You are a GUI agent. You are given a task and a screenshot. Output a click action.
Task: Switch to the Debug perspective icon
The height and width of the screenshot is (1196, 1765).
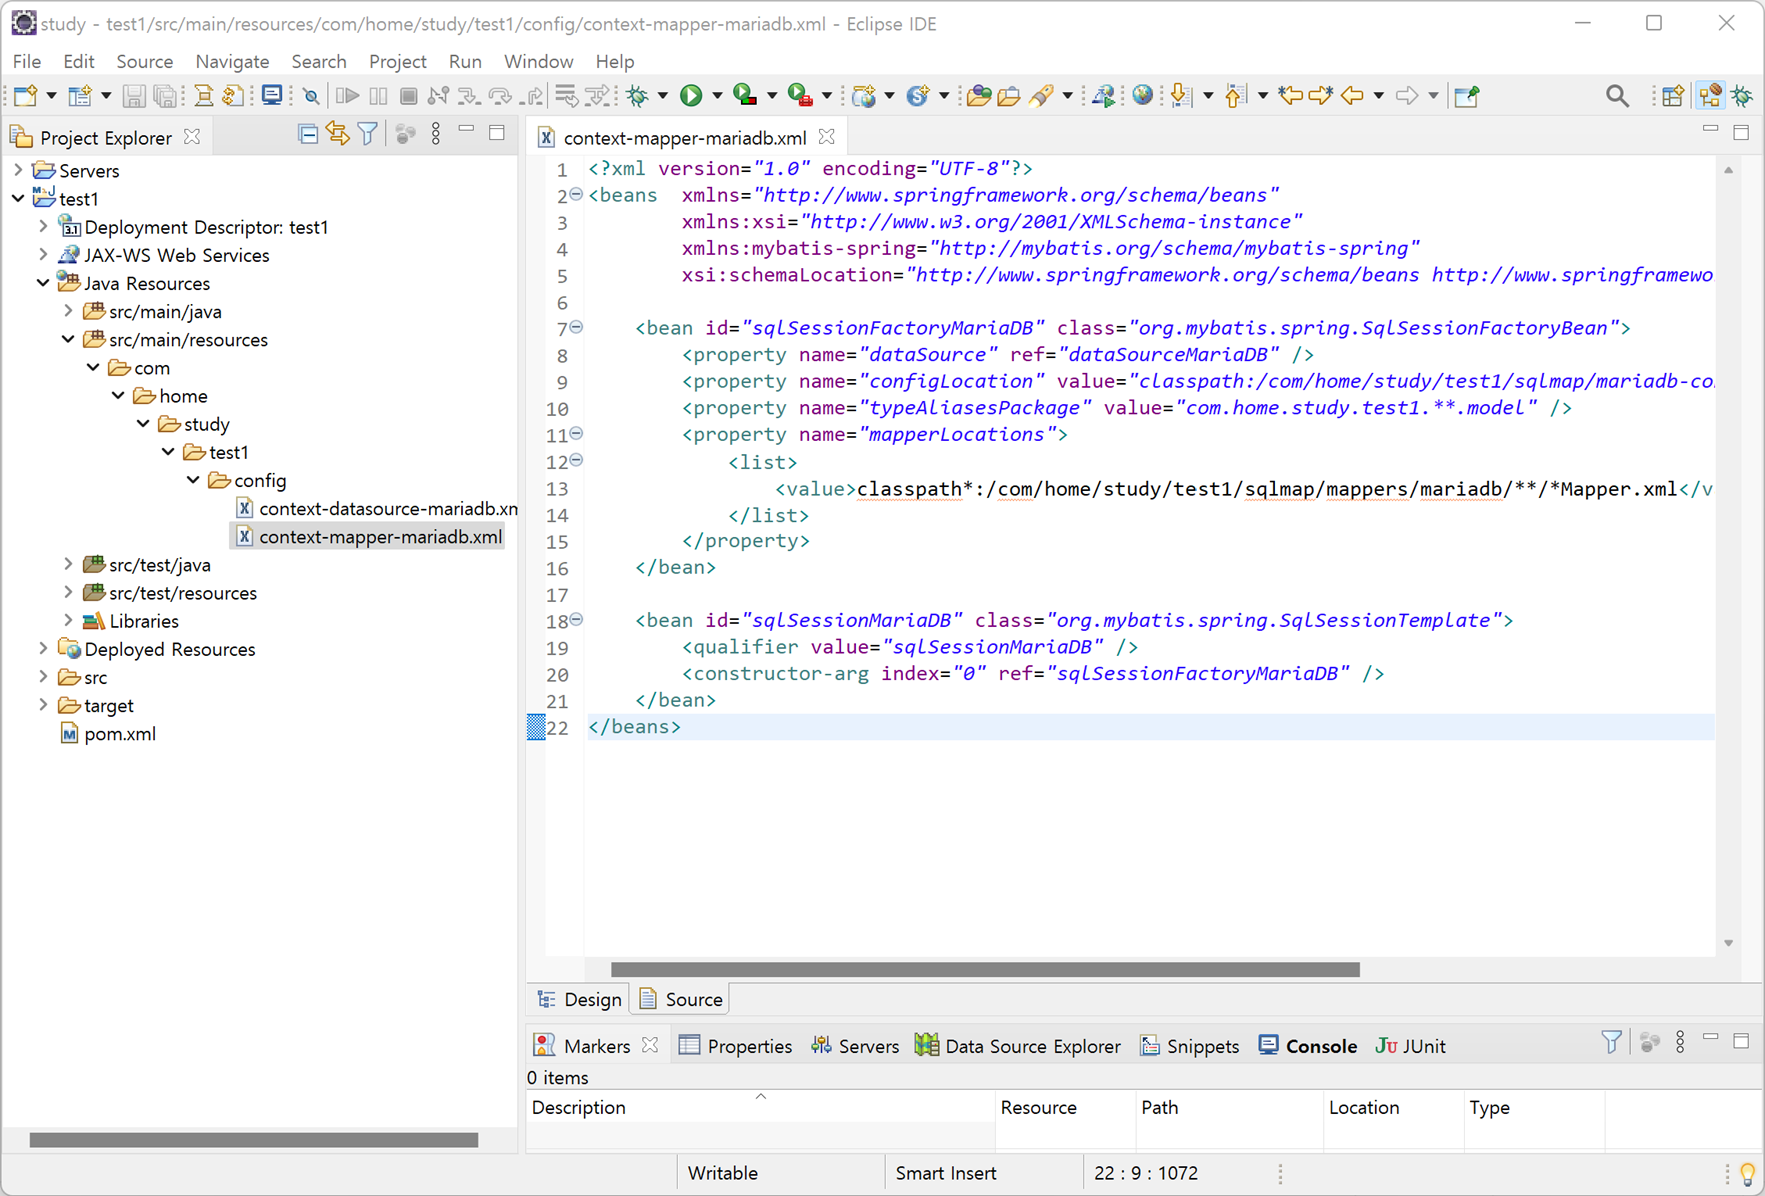pos(1743,95)
